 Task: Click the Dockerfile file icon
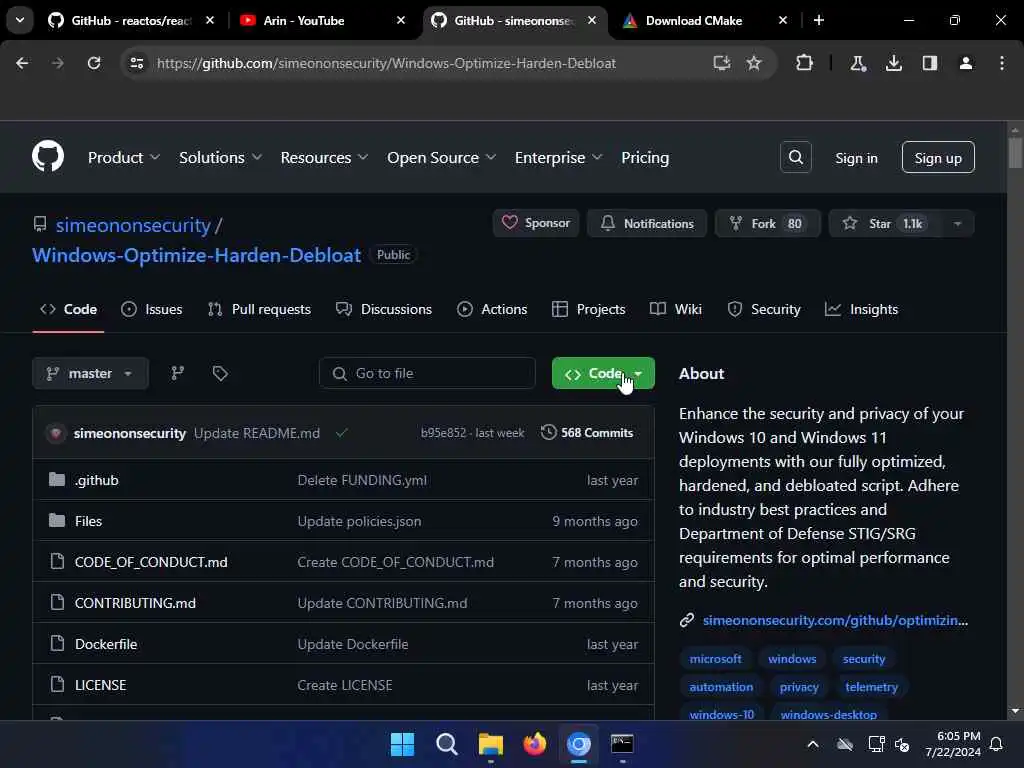click(57, 644)
